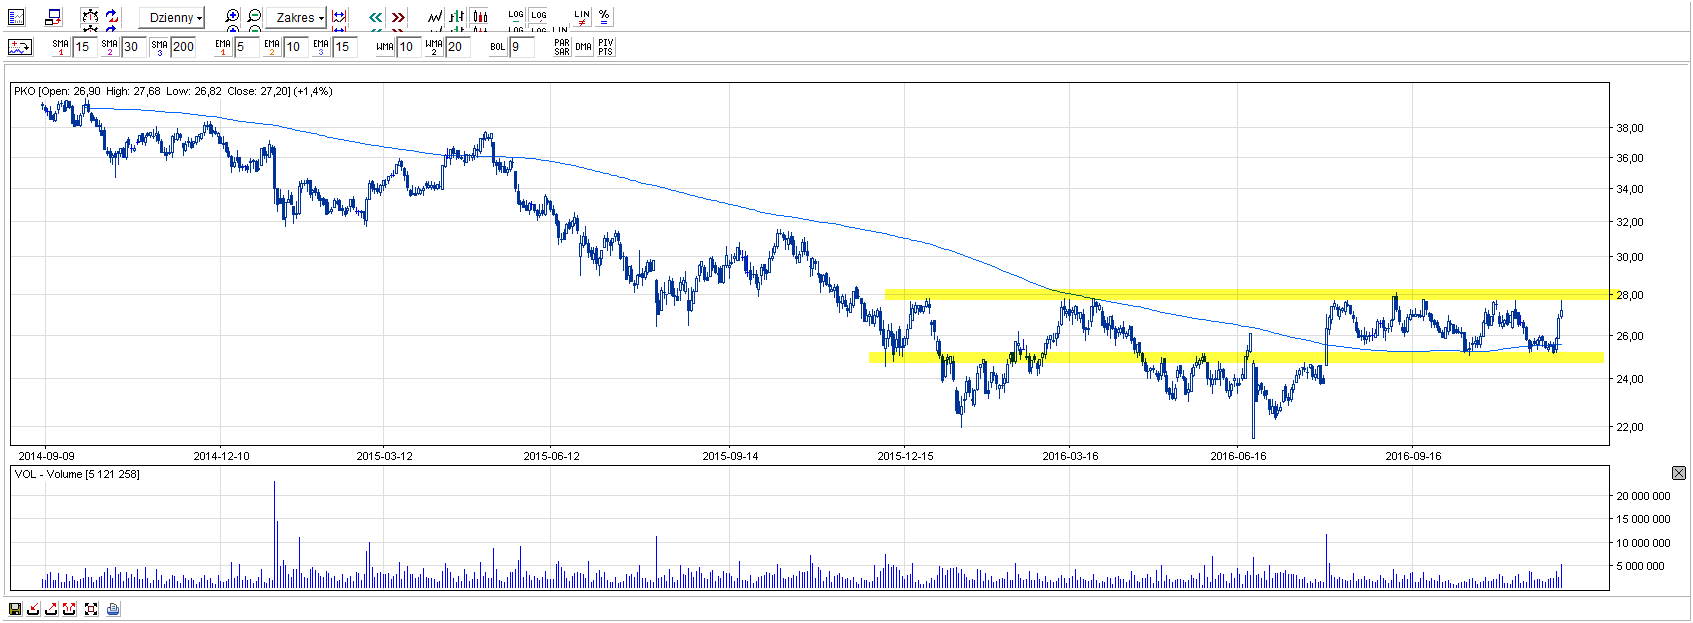Viewport: 1693px width, 623px height.
Task: Click the fullscreen chart icon
Action: (91, 609)
